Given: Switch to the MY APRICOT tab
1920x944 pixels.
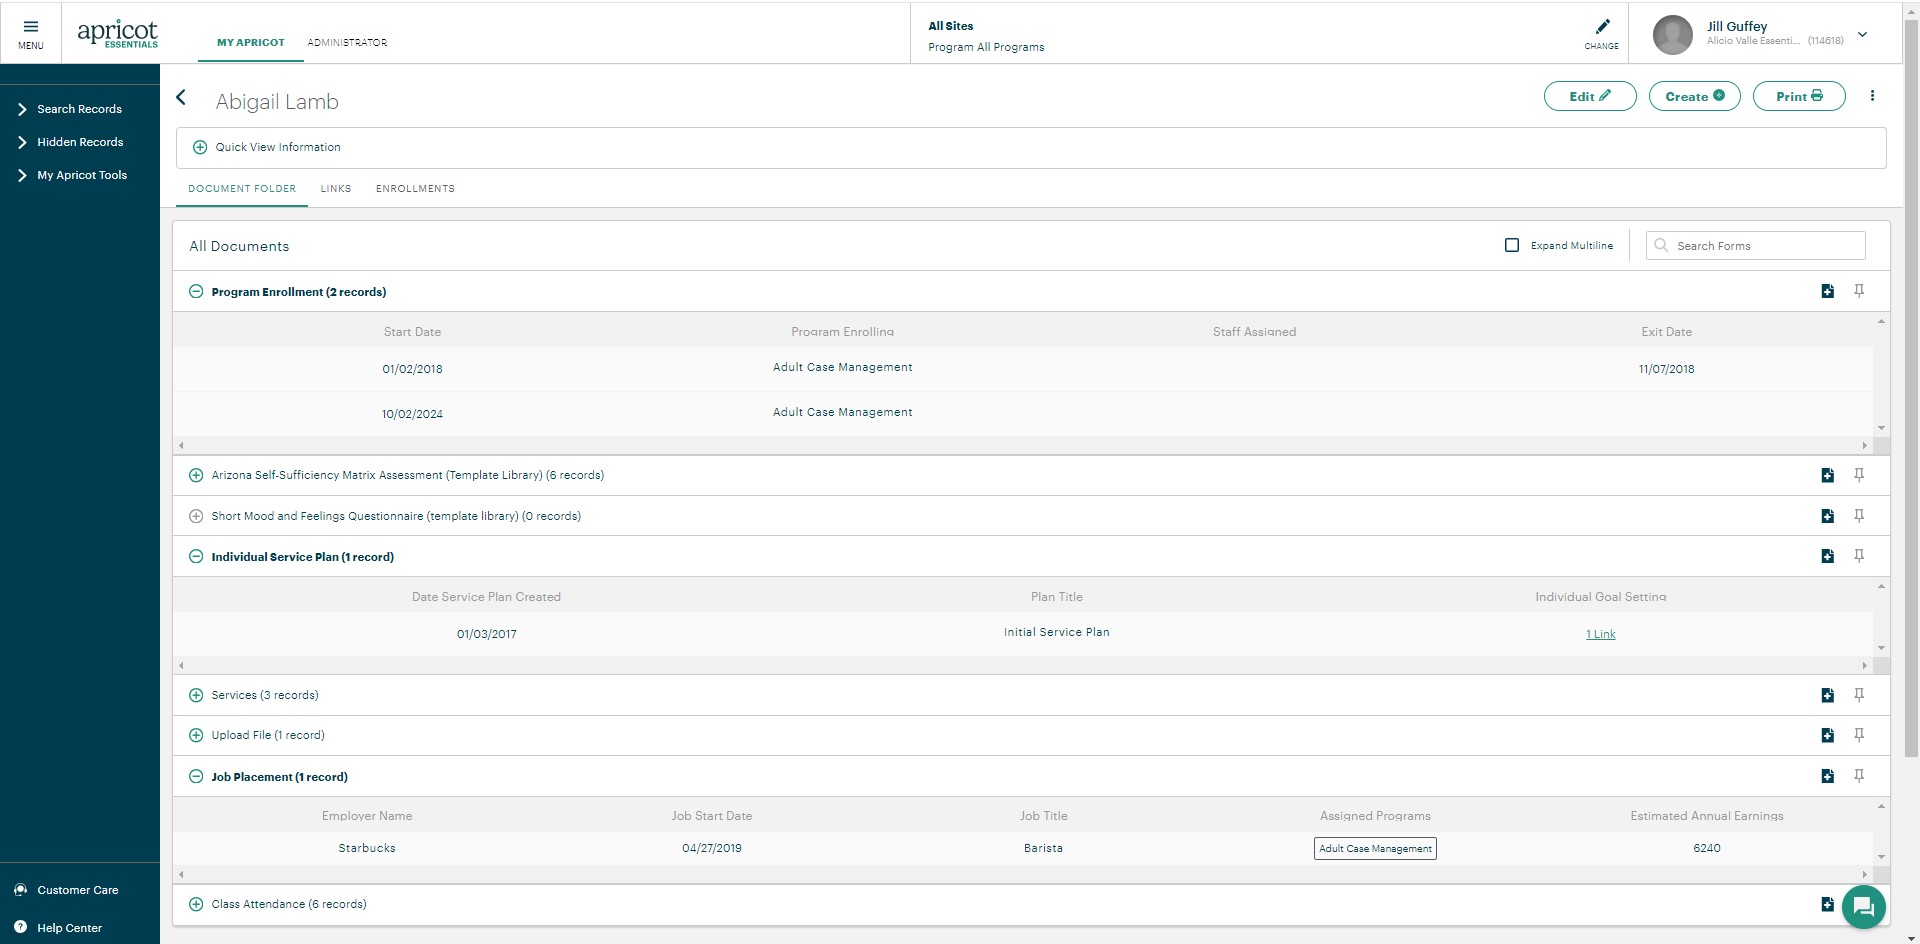Looking at the screenshot, I should point(251,42).
